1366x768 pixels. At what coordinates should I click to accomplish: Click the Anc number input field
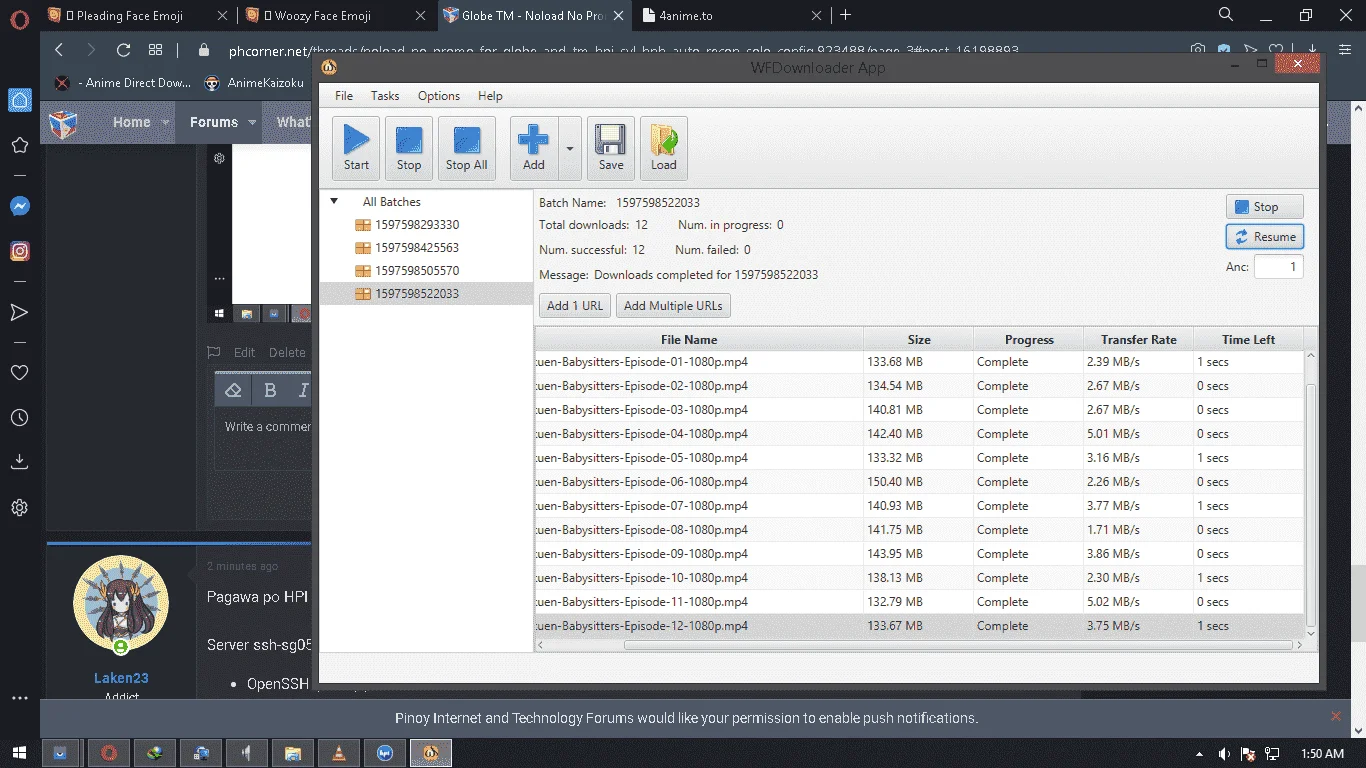[1278, 267]
